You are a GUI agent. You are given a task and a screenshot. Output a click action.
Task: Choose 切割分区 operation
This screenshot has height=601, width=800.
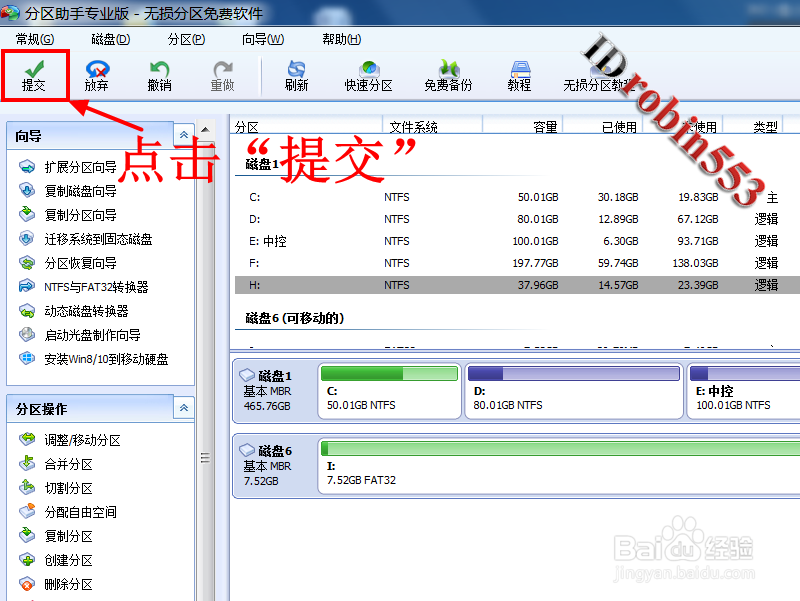tap(56, 488)
